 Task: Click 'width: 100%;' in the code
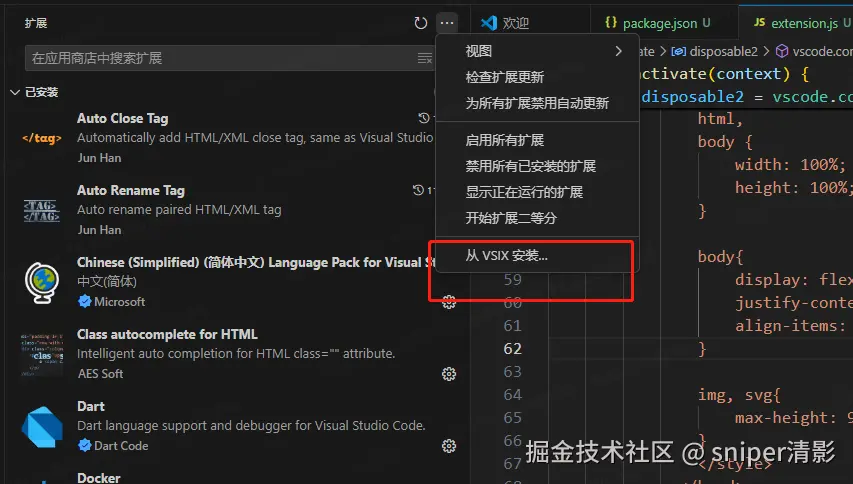tap(790, 165)
